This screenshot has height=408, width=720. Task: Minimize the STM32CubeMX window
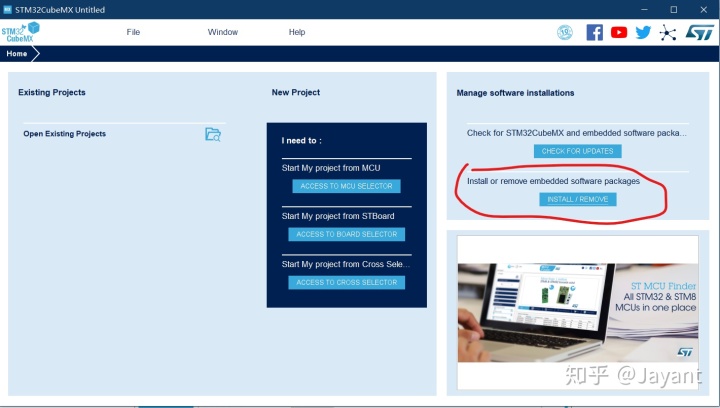coord(644,9)
